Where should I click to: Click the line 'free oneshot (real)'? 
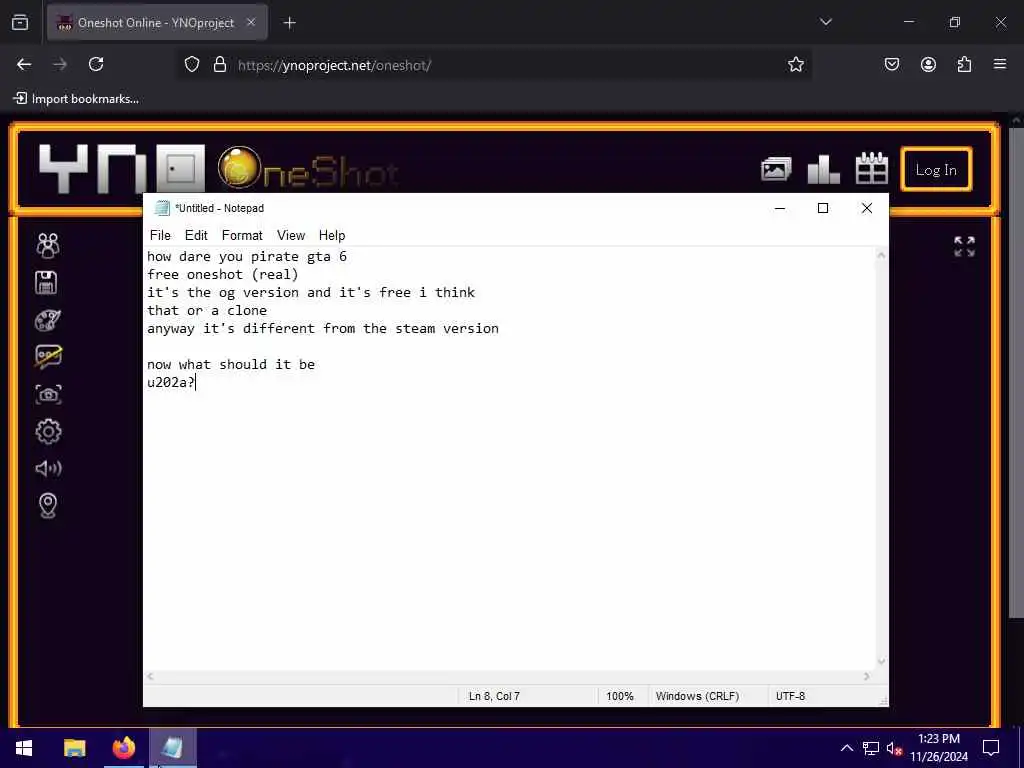[223, 274]
